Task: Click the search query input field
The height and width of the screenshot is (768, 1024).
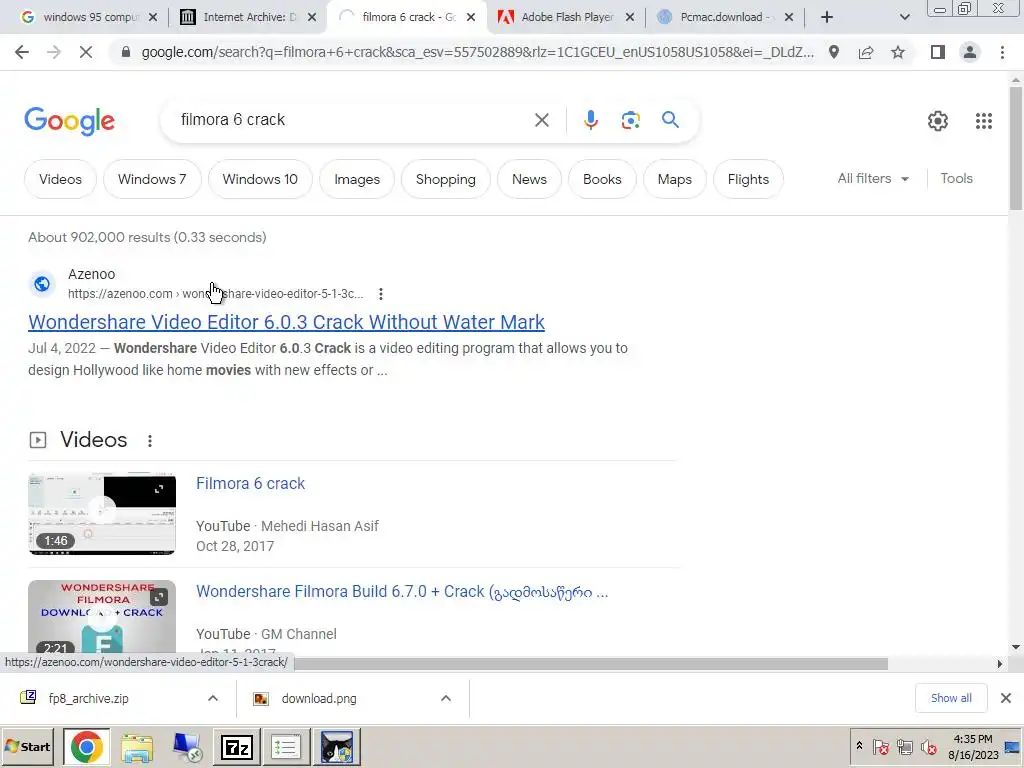Action: point(353,120)
